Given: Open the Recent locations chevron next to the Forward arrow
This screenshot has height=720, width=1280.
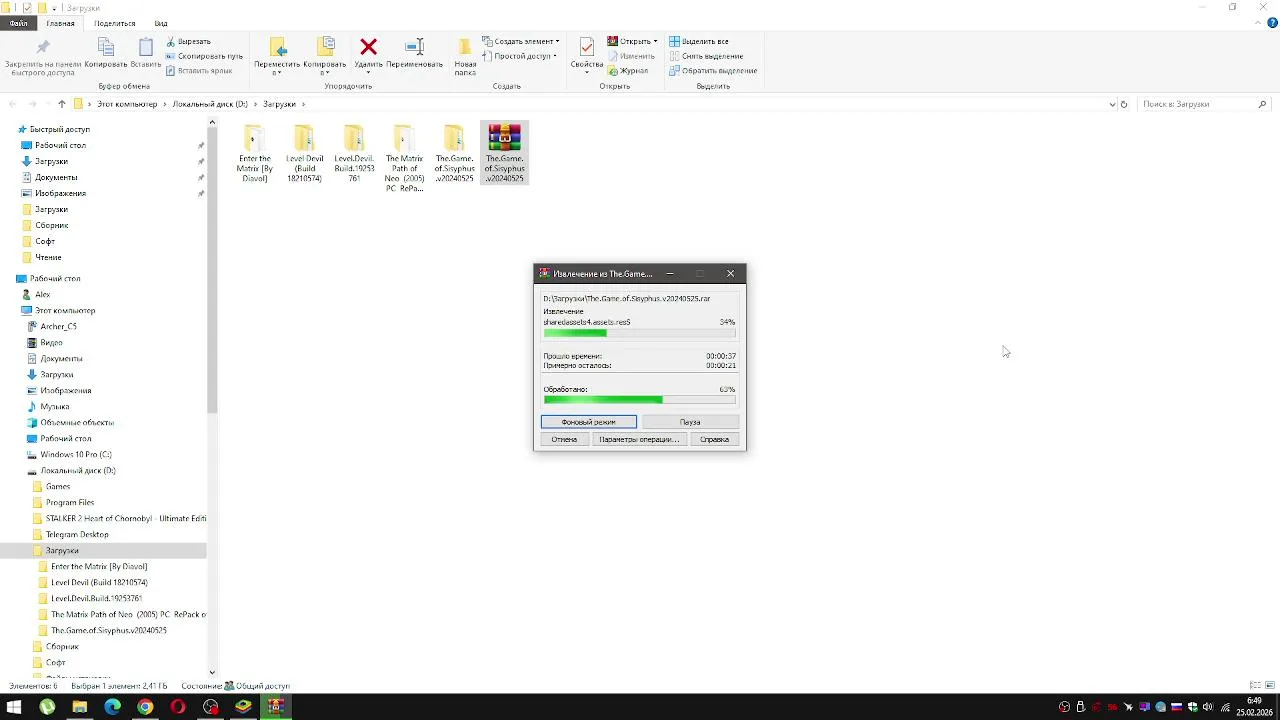Looking at the screenshot, I should pyautogui.click(x=47, y=104).
